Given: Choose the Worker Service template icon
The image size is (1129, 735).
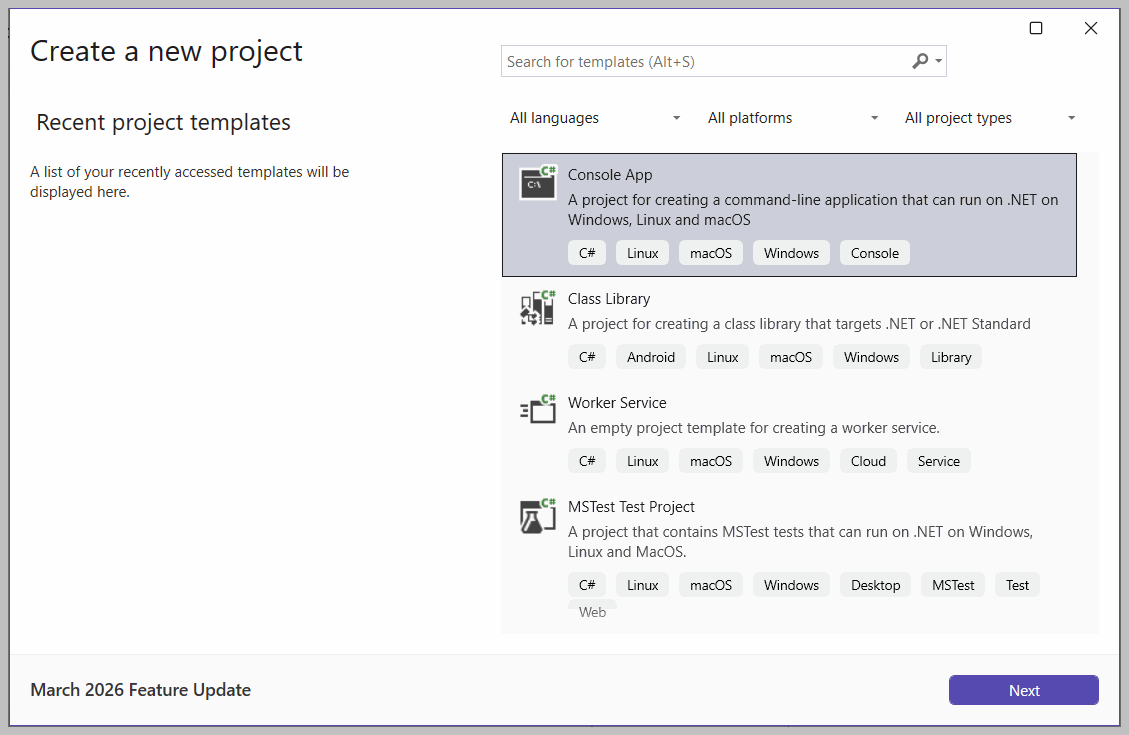Looking at the screenshot, I should 537,410.
